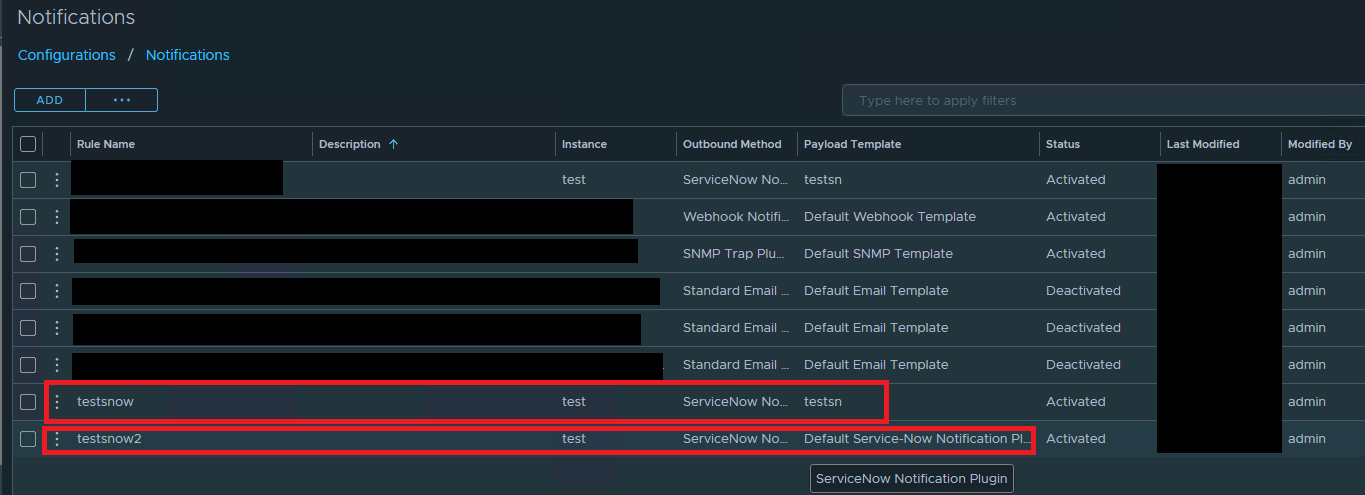Open kebab menu for last Standard Email row
Viewport: 1365px width, 495px height.
click(x=57, y=365)
